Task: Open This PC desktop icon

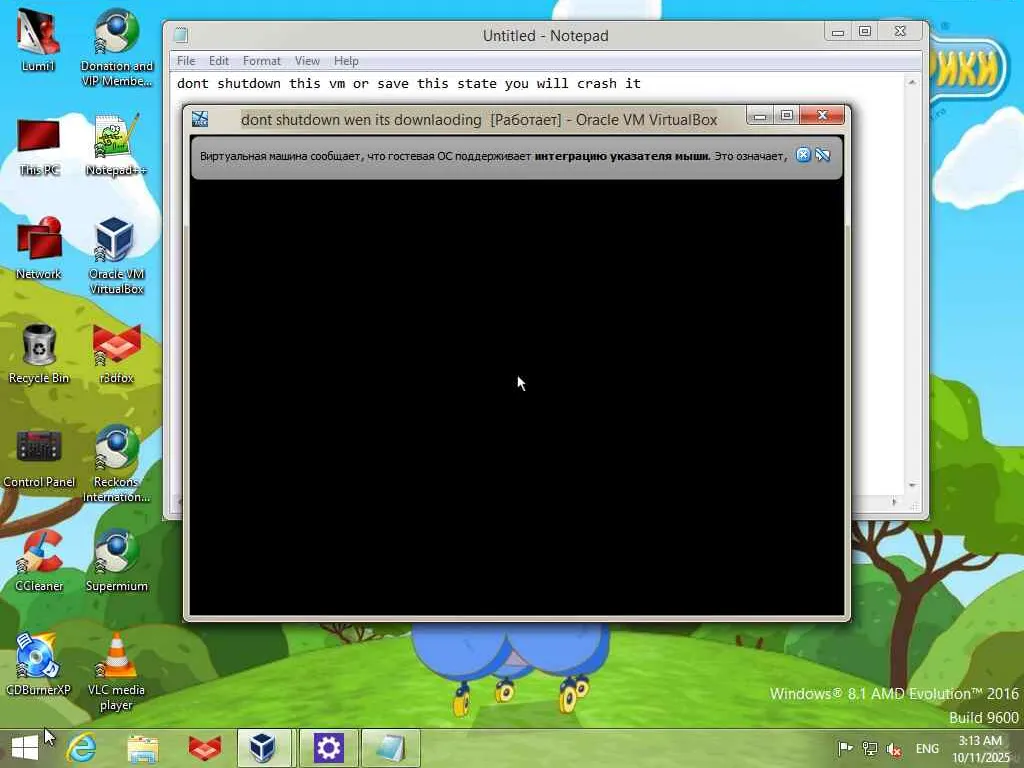Action: coord(39,147)
